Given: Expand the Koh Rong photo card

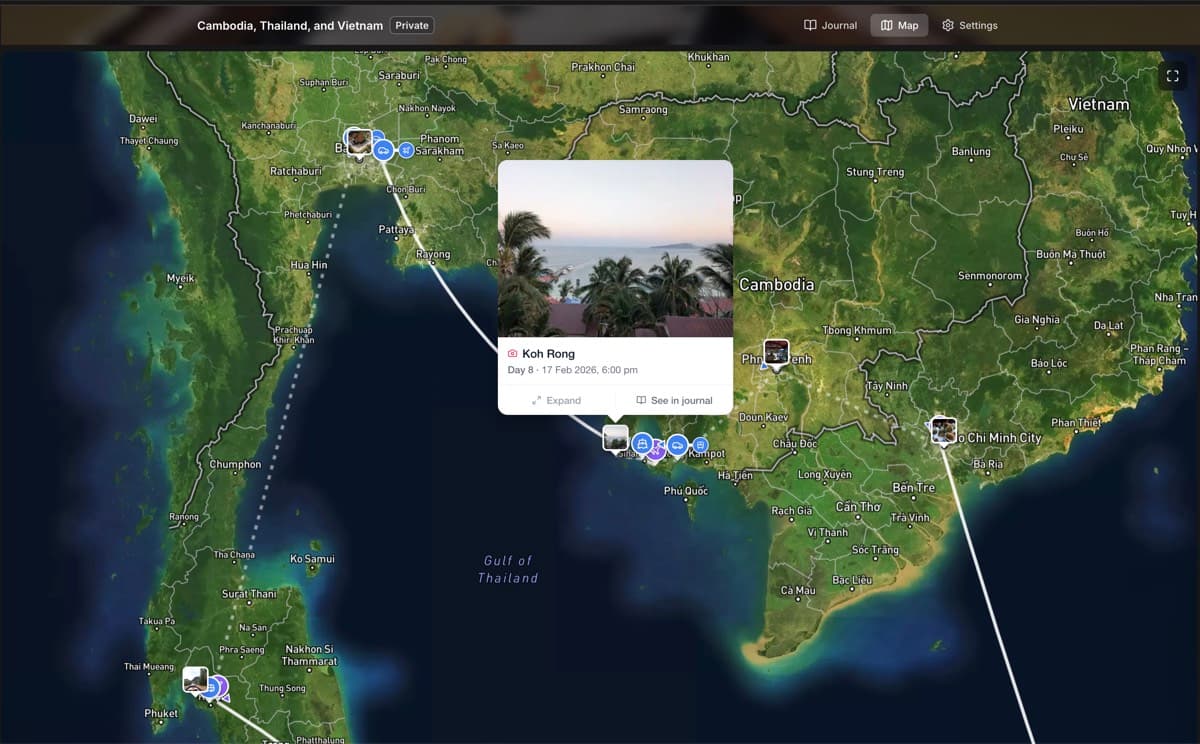Looking at the screenshot, I should click(x=556, y=400).
